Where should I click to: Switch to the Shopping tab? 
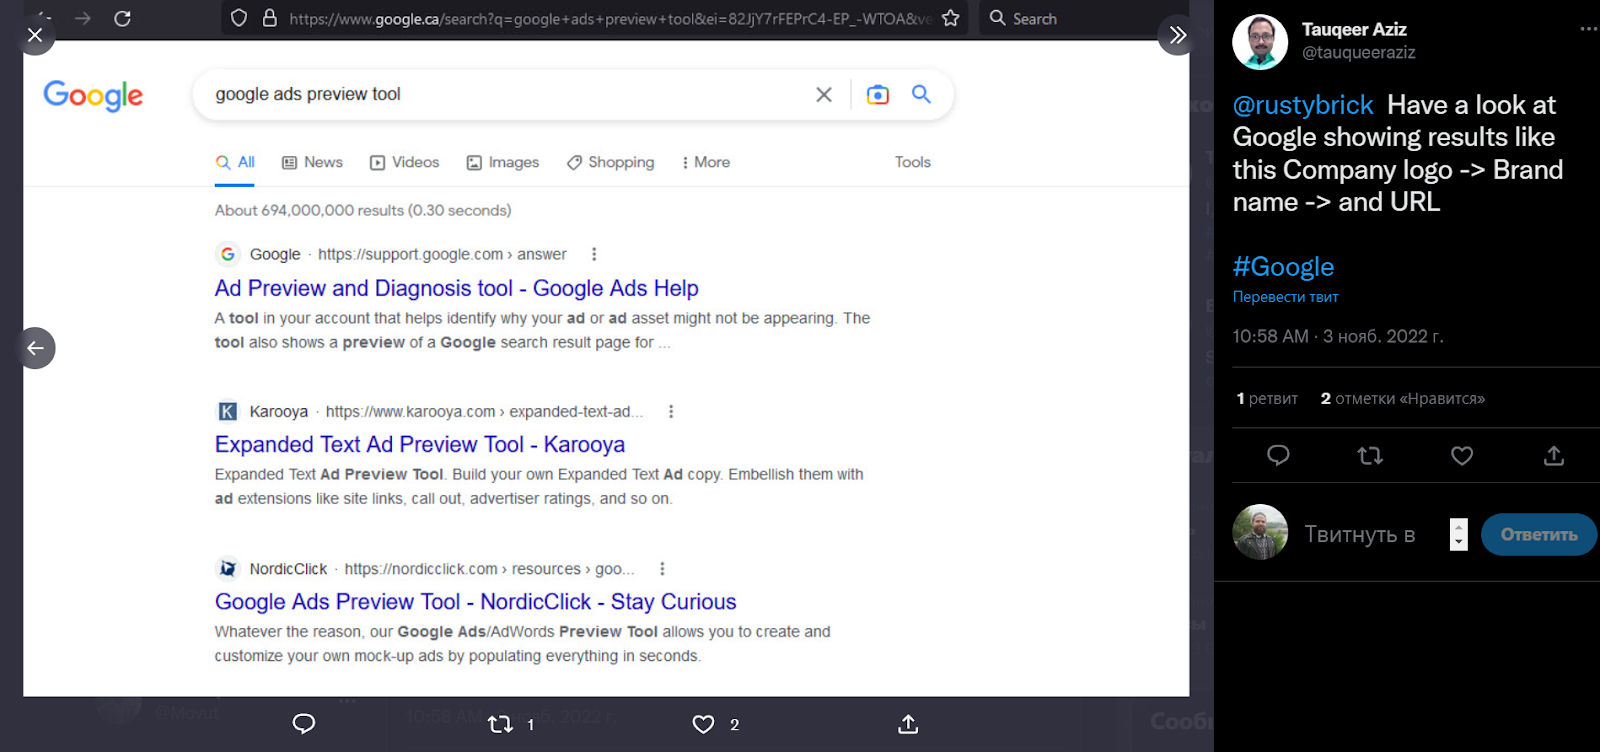click(x=610, y=162)
